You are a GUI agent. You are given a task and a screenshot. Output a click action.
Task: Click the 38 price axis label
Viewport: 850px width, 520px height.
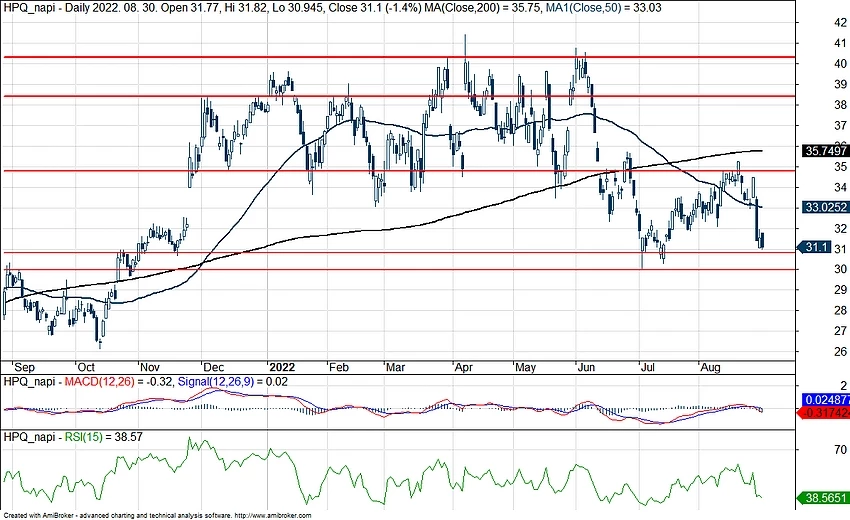click(x=840, y=105)
